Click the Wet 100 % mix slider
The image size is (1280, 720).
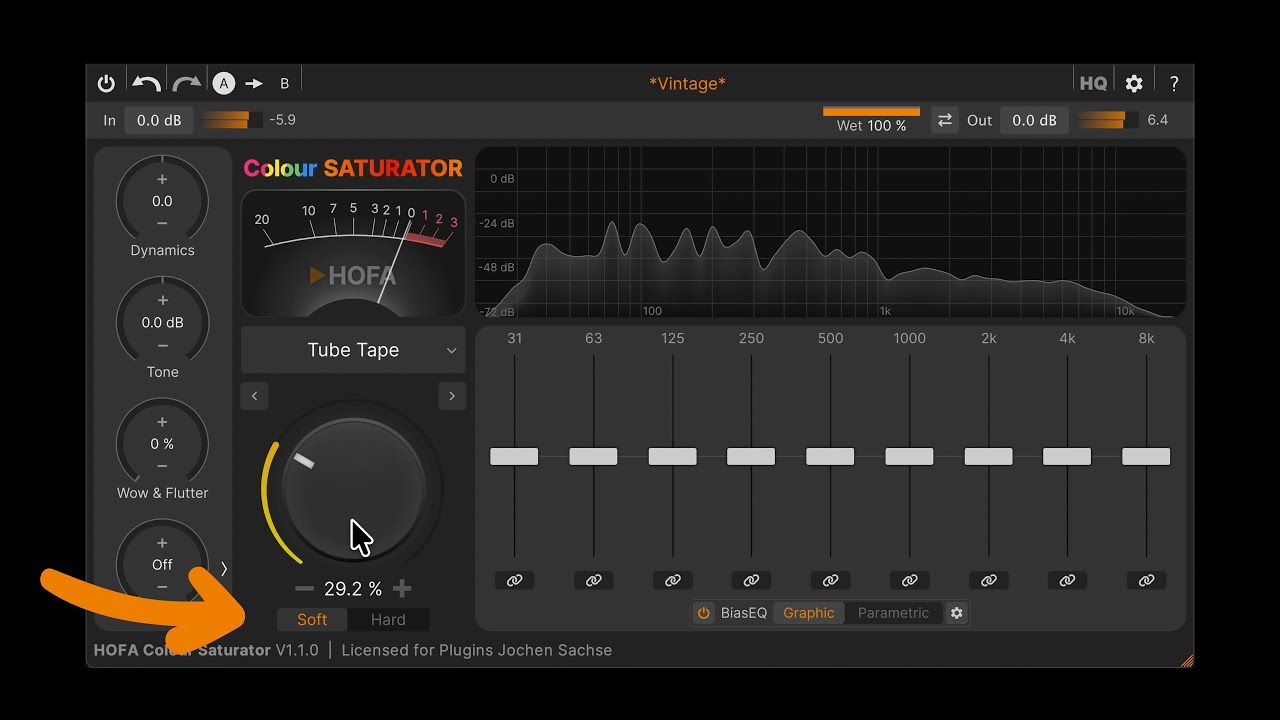pos(871,120)
